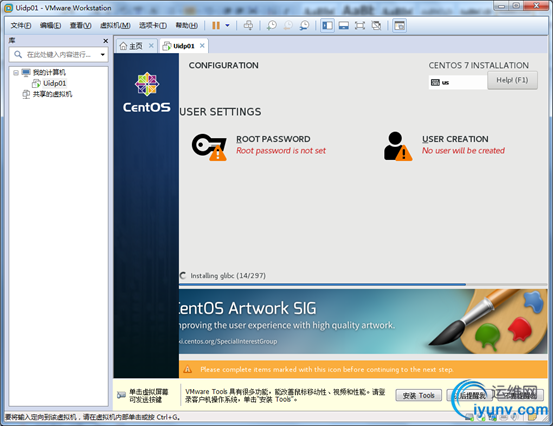
Task: Click 'No user will be created' text
Action: click(x=463, y=150)
